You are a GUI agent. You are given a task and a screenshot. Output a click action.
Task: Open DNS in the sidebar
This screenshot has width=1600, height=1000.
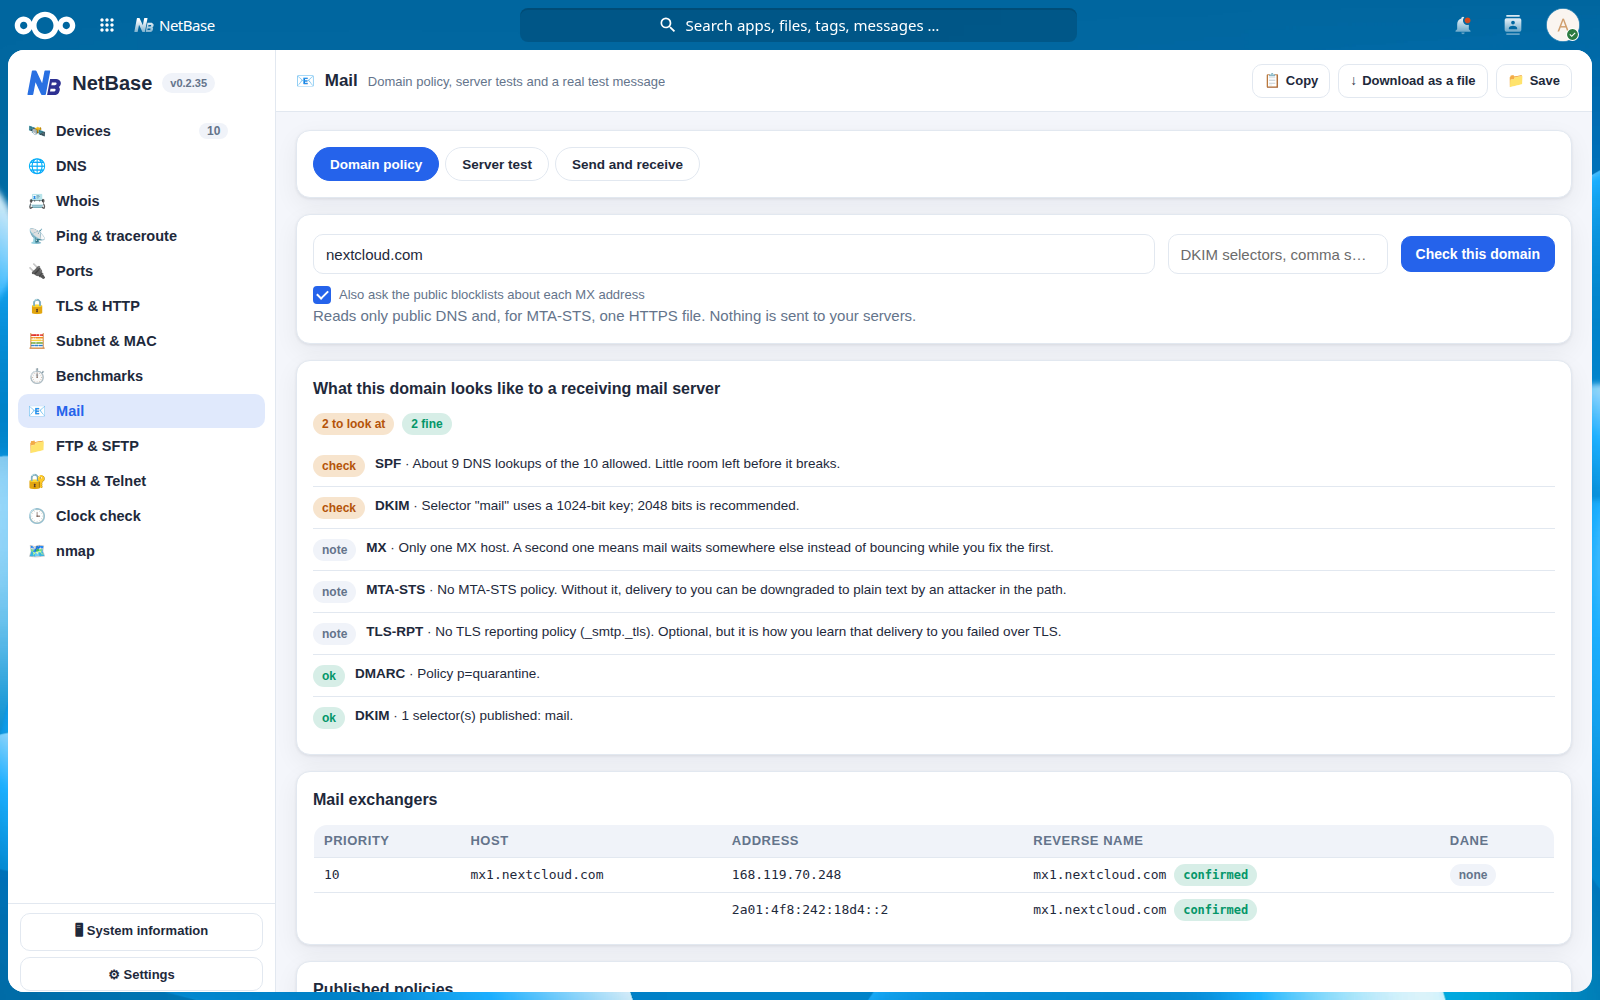click(x=141, y=166)
